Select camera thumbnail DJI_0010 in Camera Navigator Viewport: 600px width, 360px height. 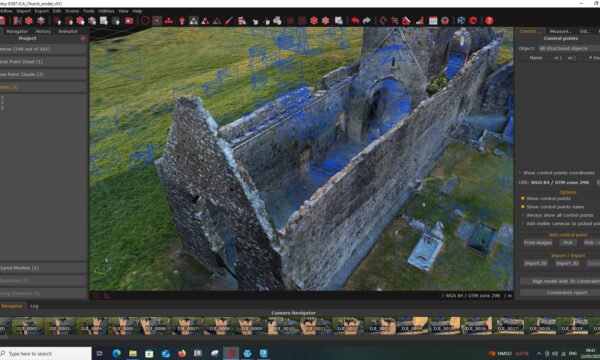click(x=283, y=326)
